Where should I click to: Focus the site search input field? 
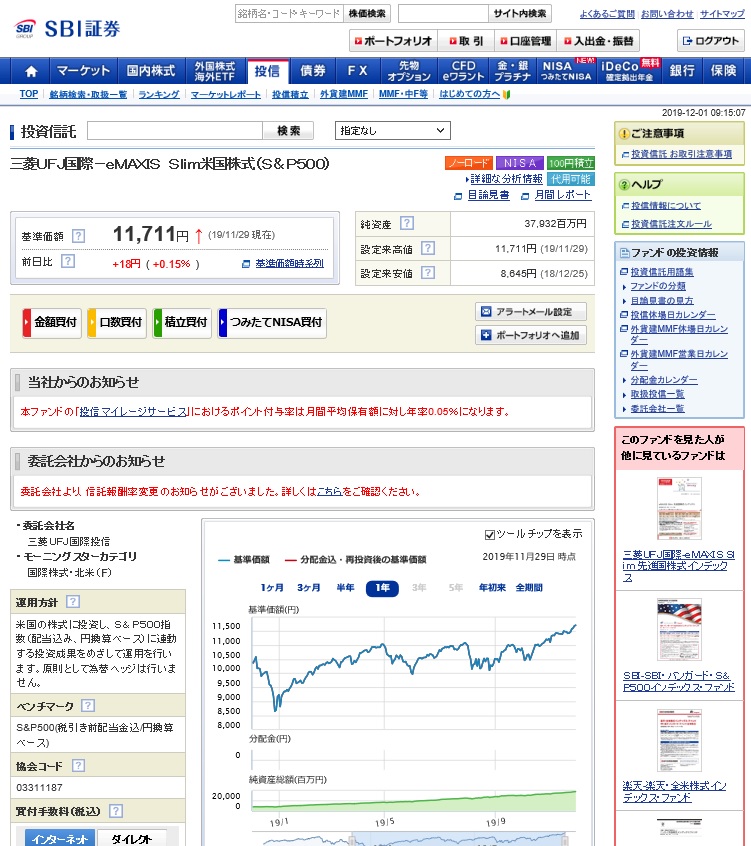[x=443, y=13]
